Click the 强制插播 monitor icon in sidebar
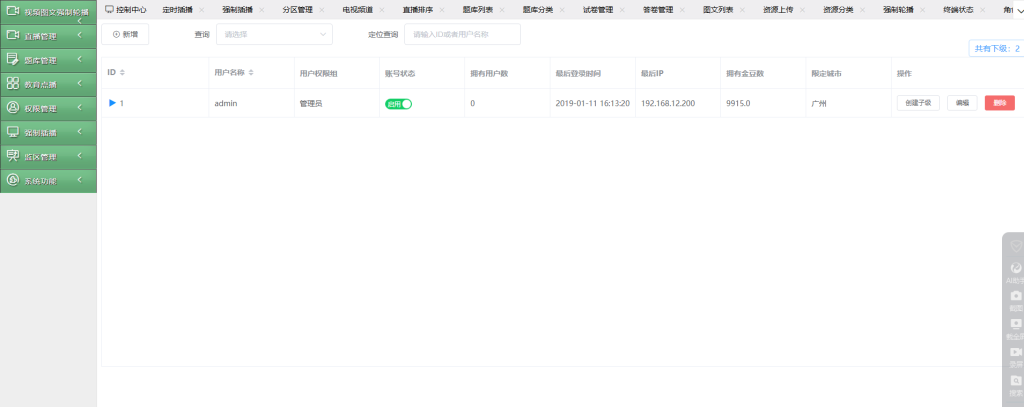1024x407 pixels. 12,132
